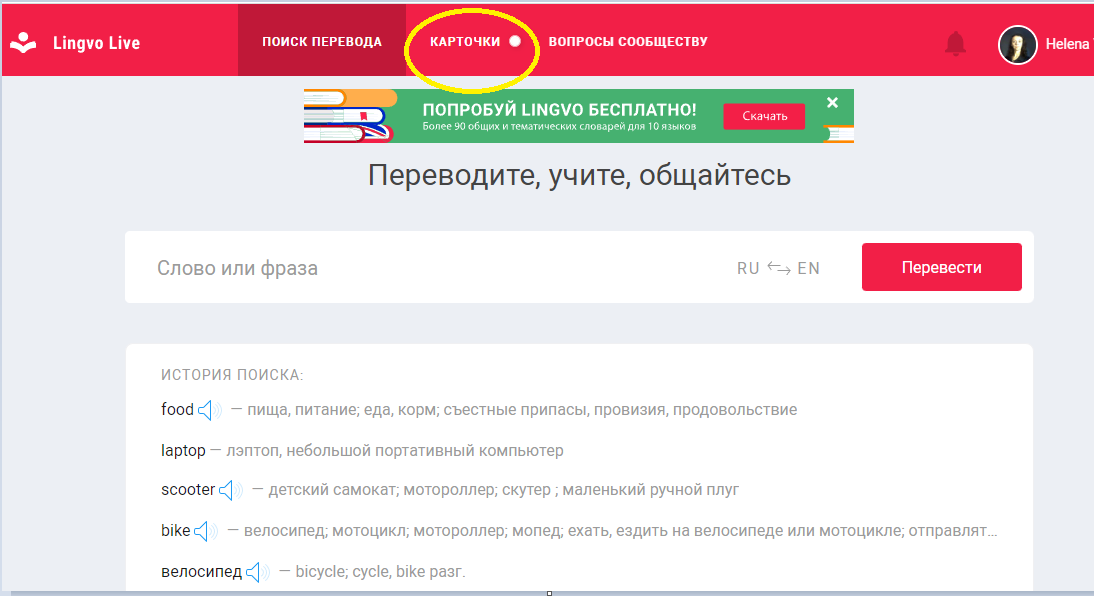Swap RU and EN languages arrows
1094x596 pixels.
coord(779,268)
